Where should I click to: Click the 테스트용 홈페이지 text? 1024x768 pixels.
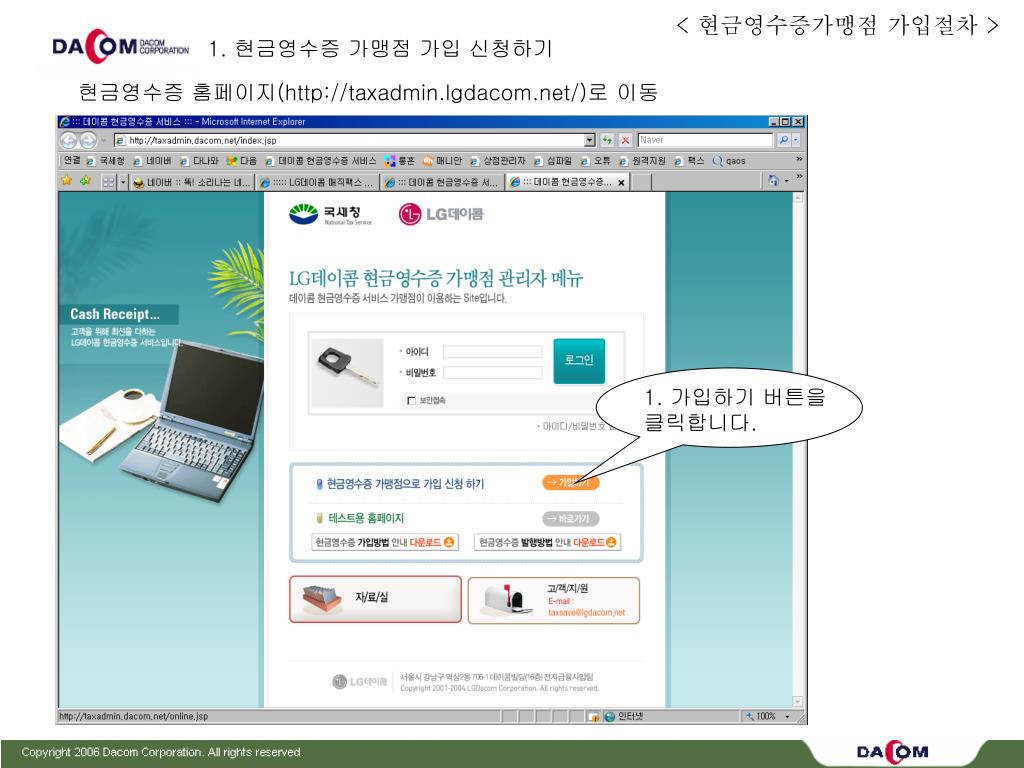coord(366,518)
